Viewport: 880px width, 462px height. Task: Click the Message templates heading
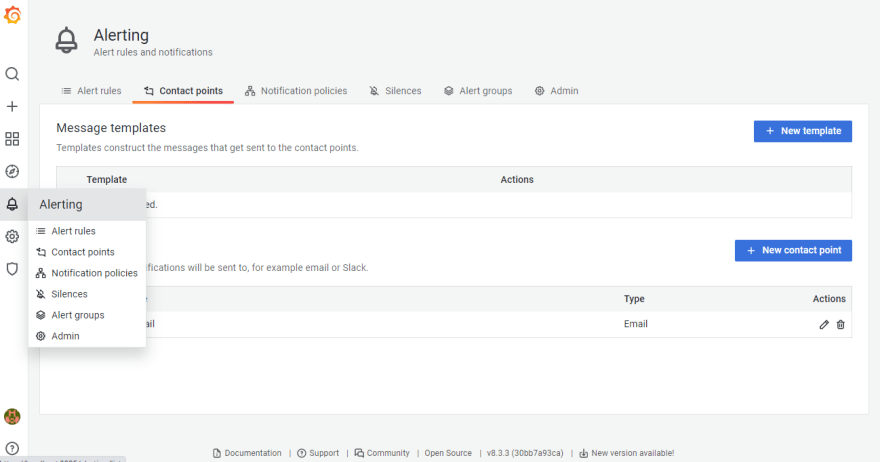(x=111, y=128)
